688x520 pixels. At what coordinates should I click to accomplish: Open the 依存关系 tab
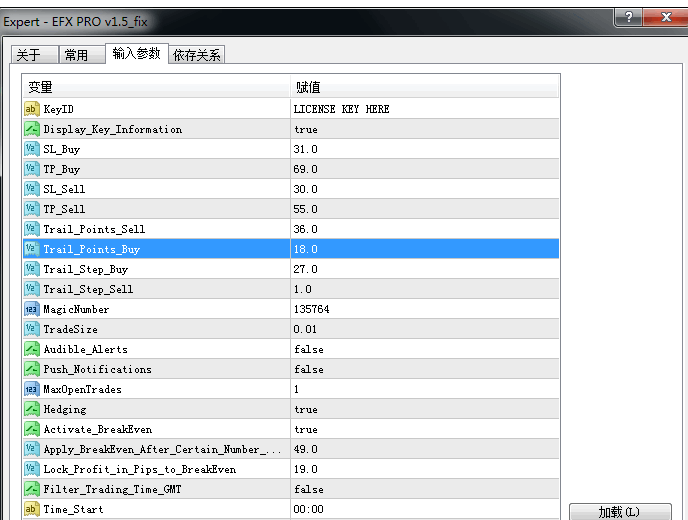tap(197, 55)
